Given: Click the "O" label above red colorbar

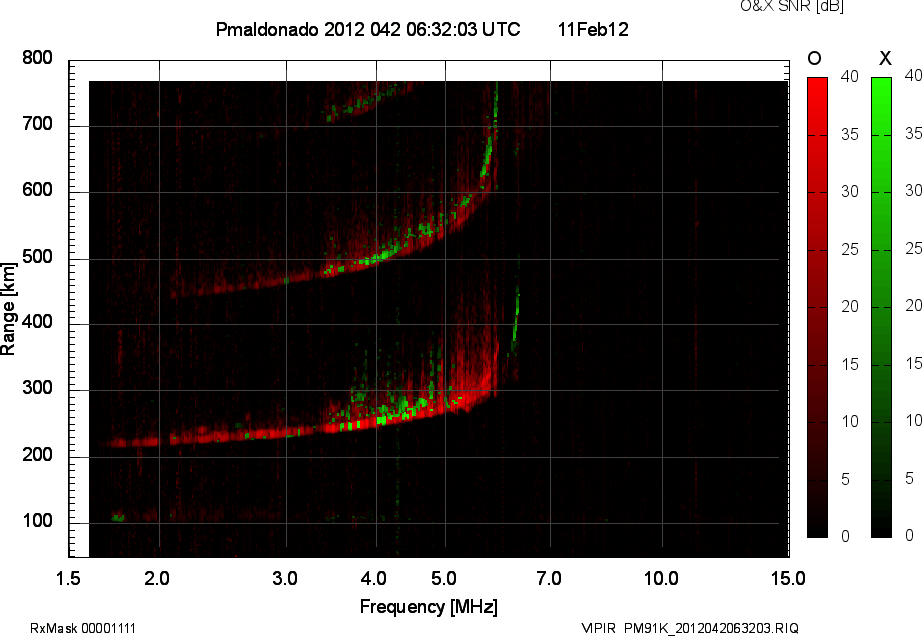Looking at the screenshot, I should point(815,58).
